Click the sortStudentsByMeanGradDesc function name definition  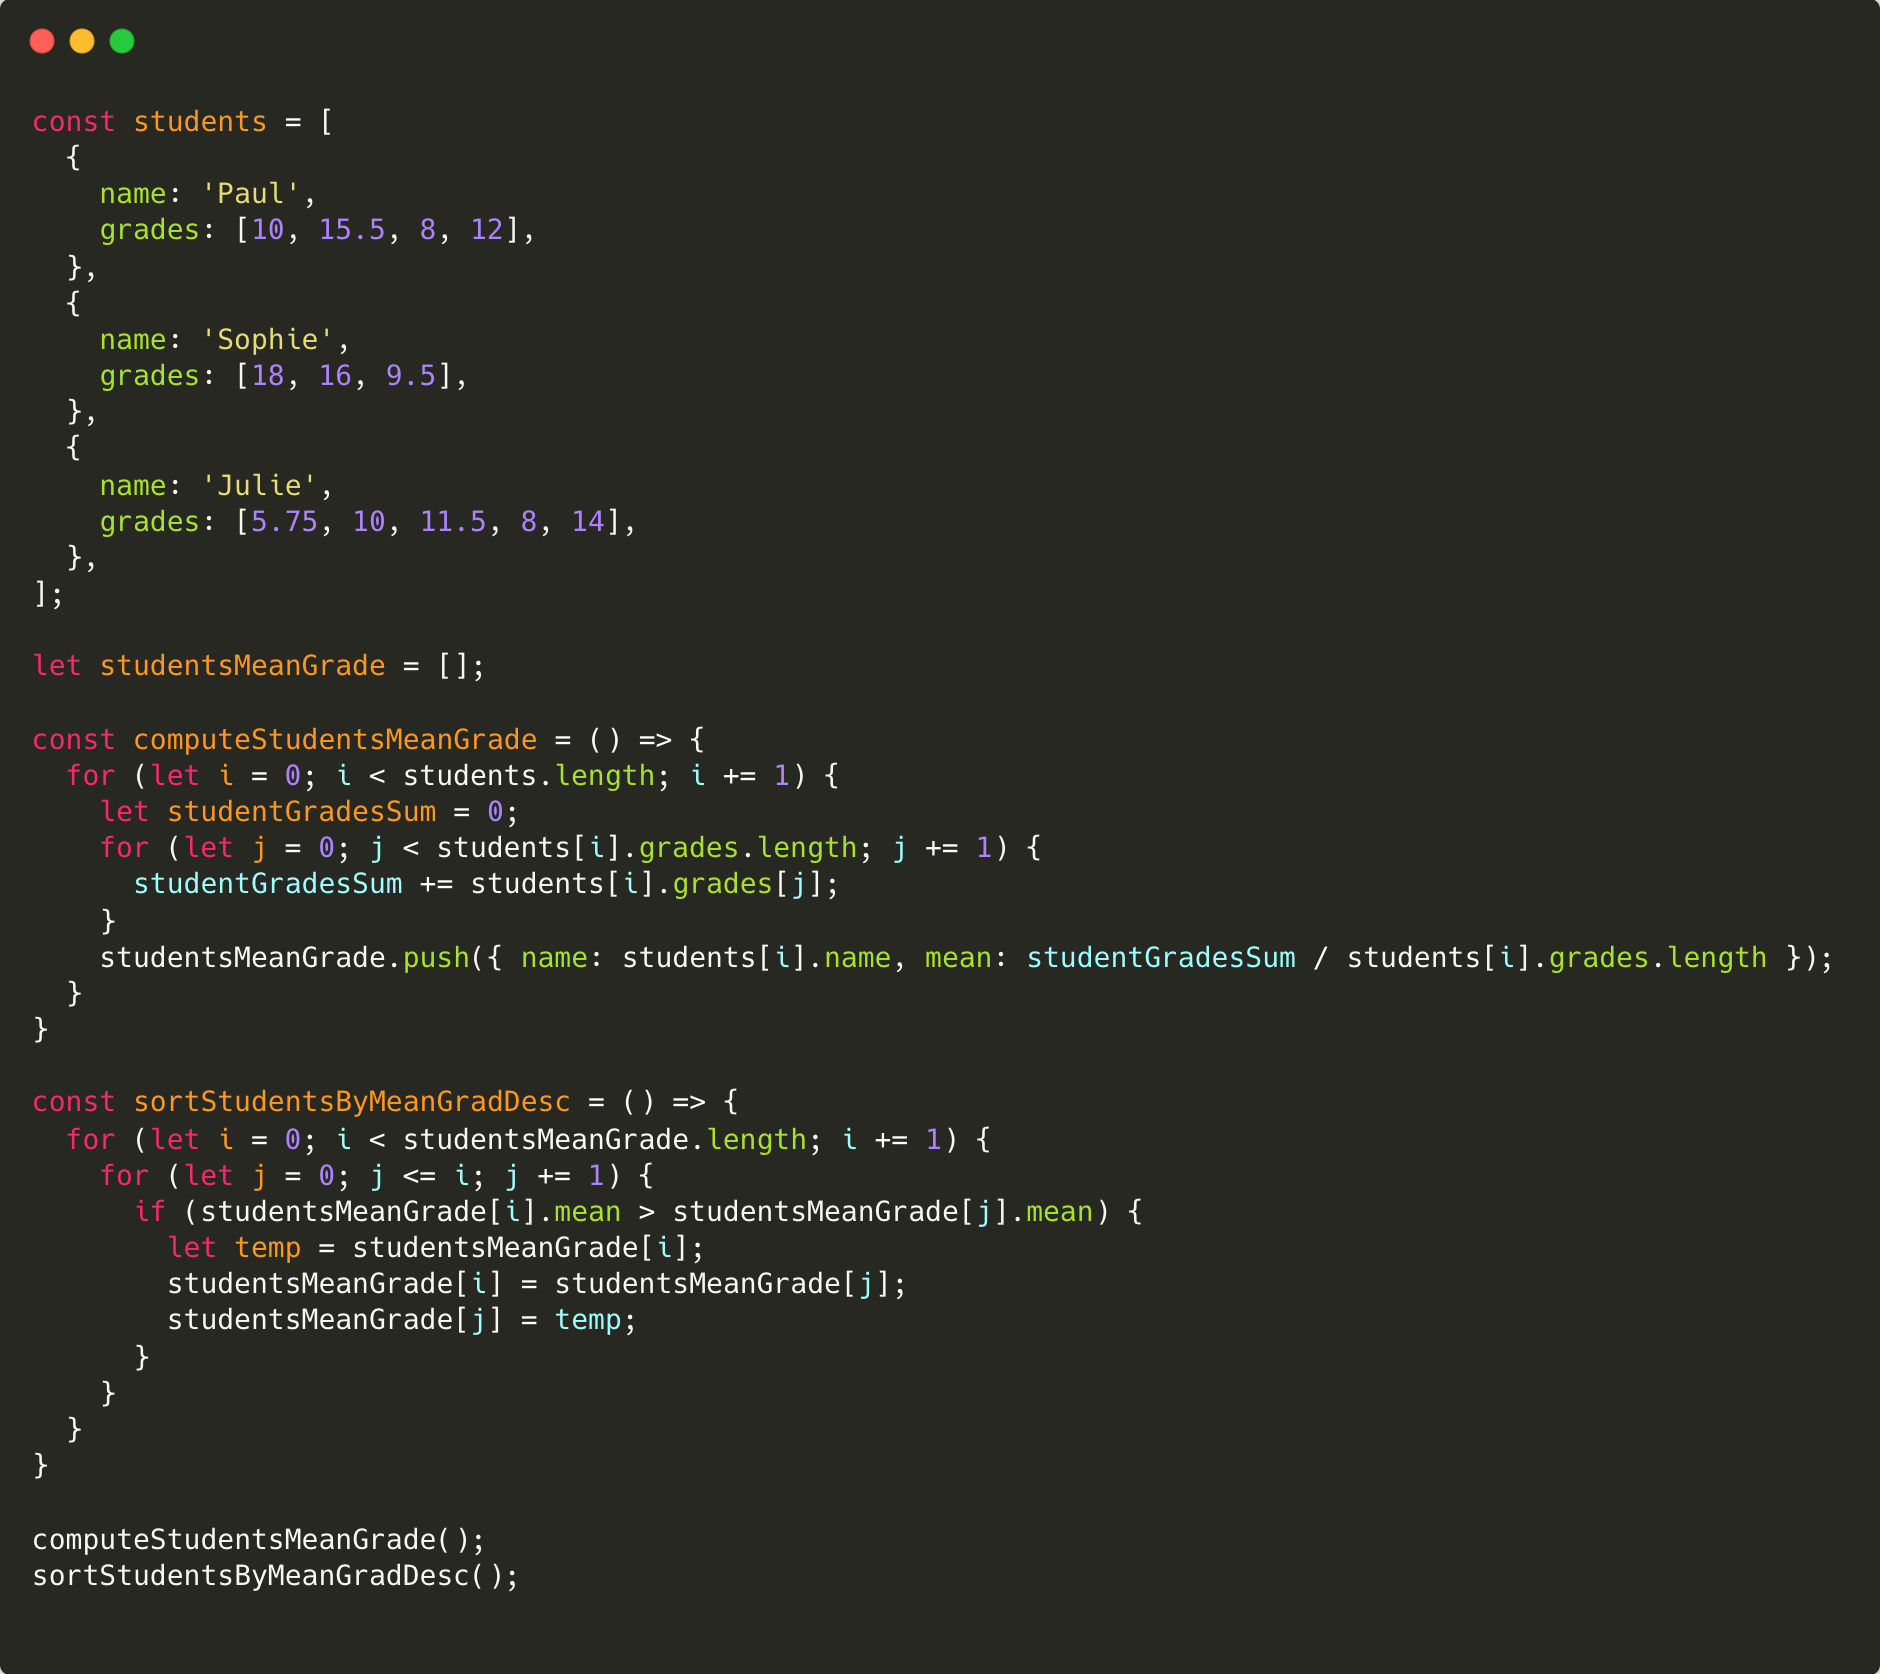(x=352, y=1102)
